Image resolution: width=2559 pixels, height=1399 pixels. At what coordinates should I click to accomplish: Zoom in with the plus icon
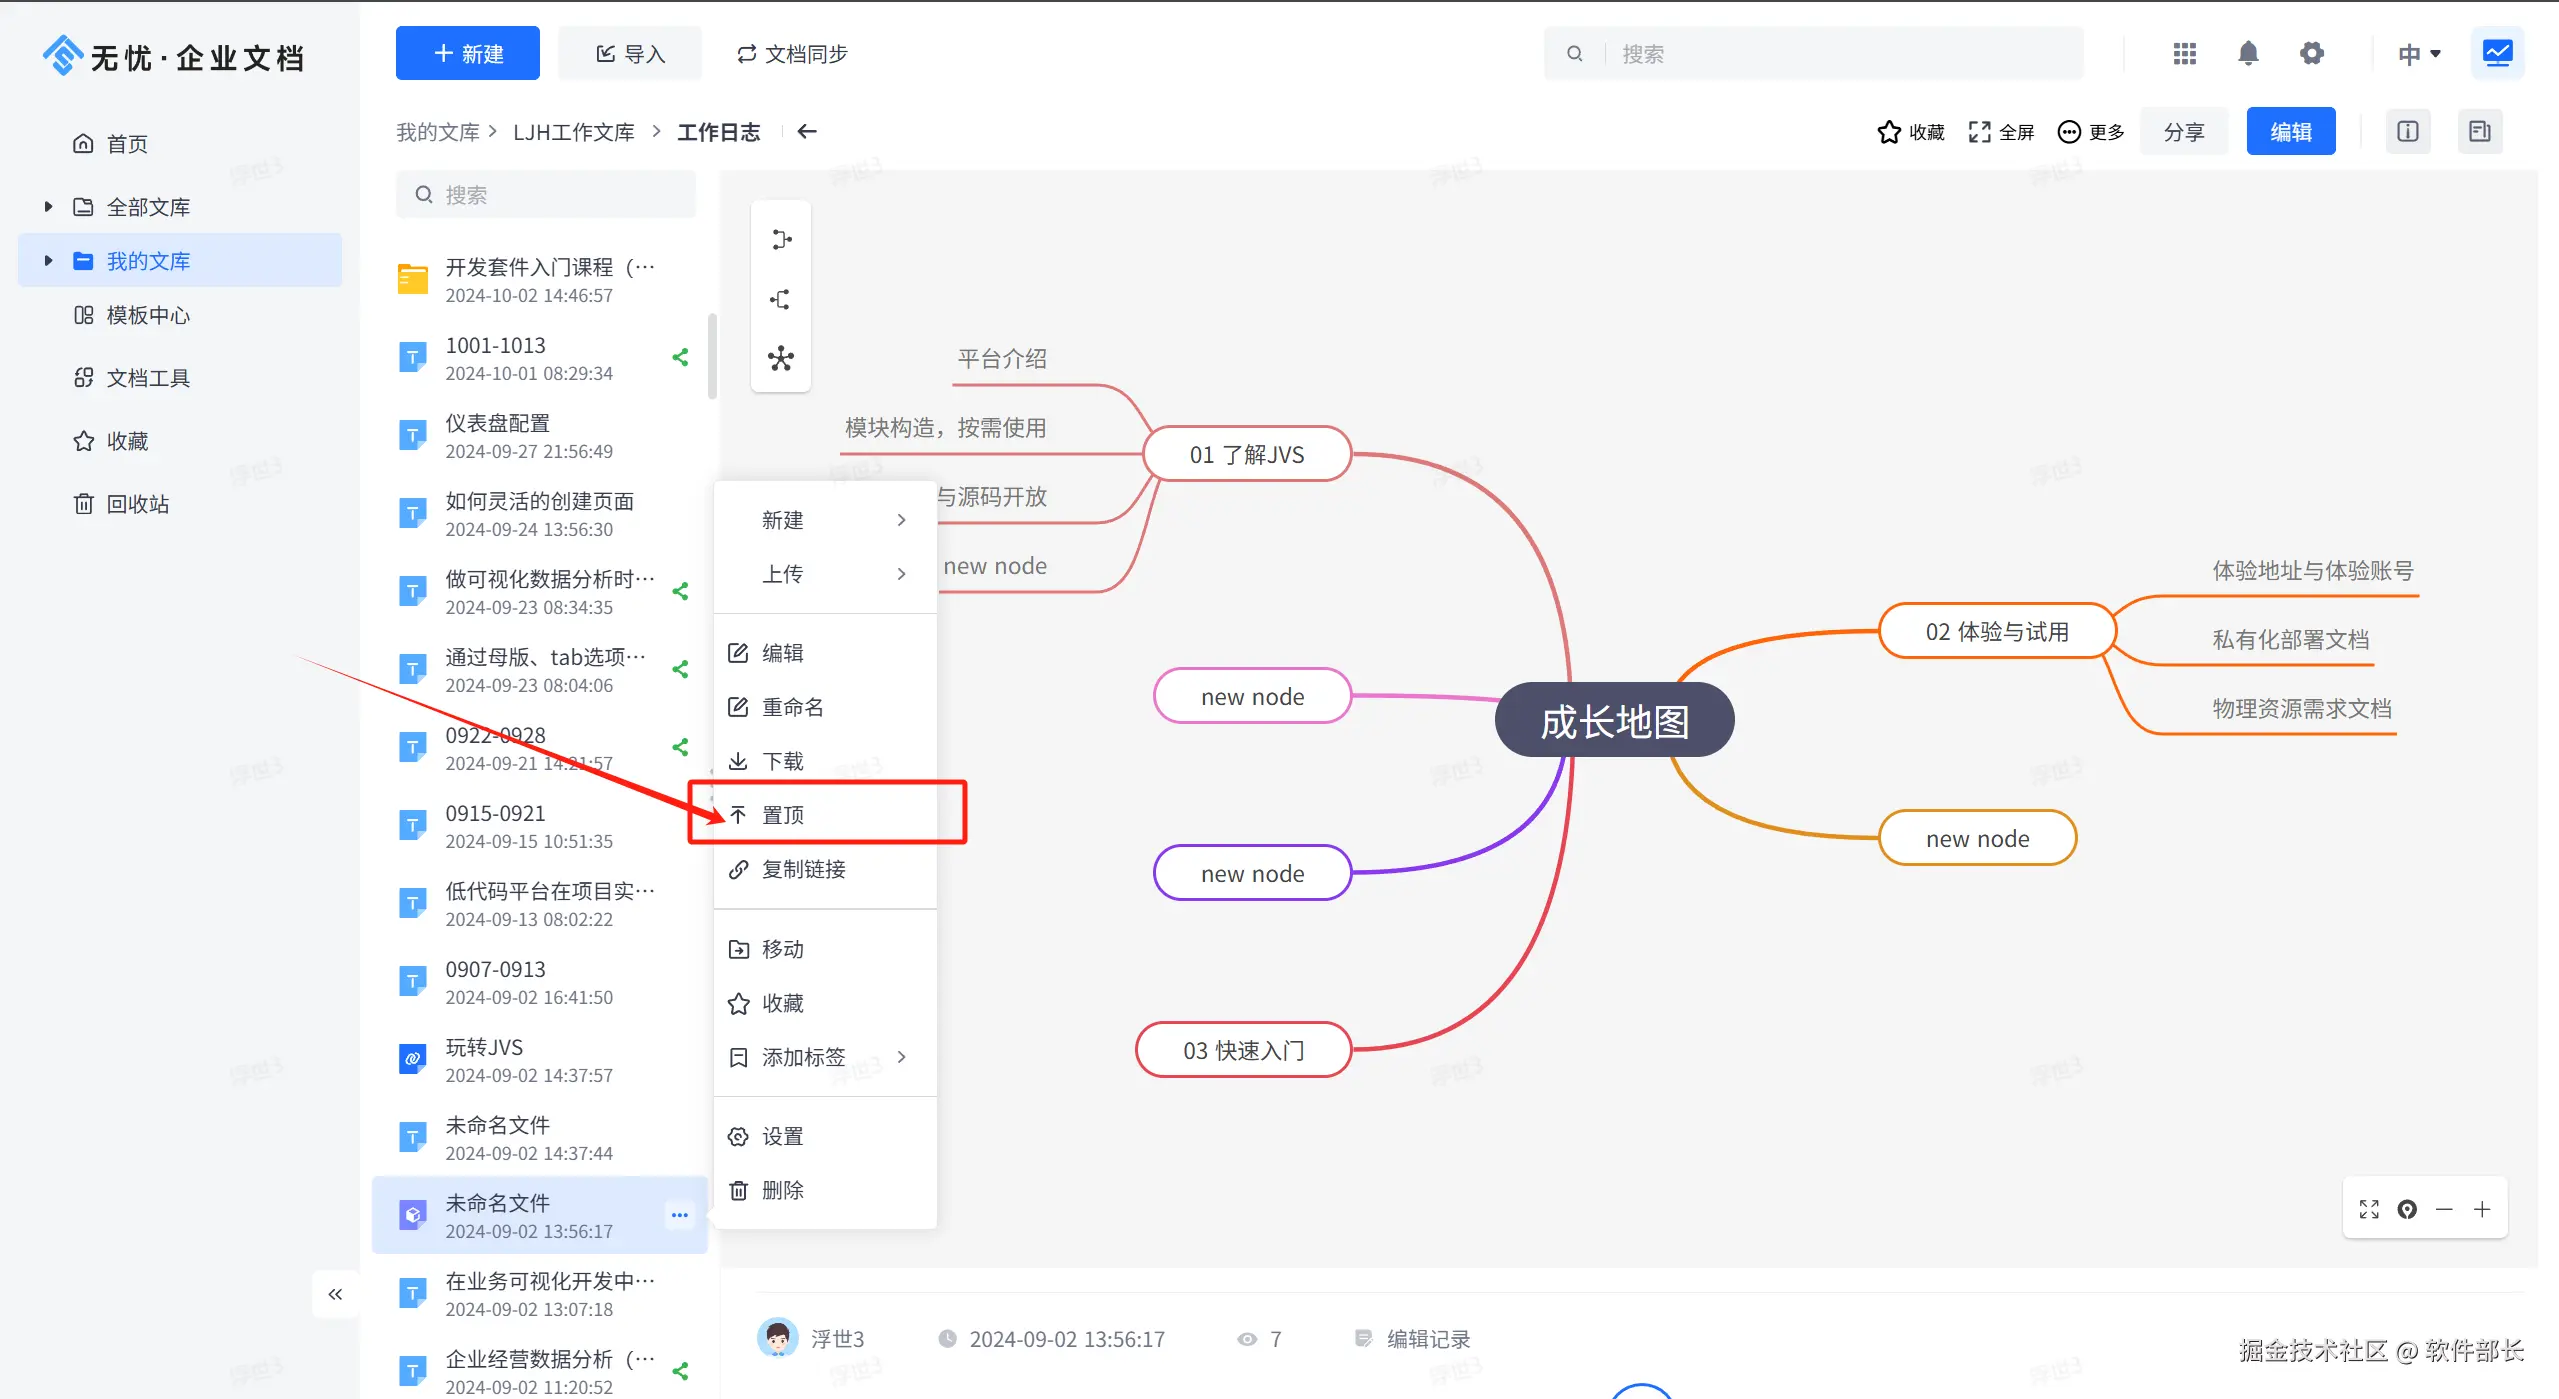(x=2482, y=1210)
